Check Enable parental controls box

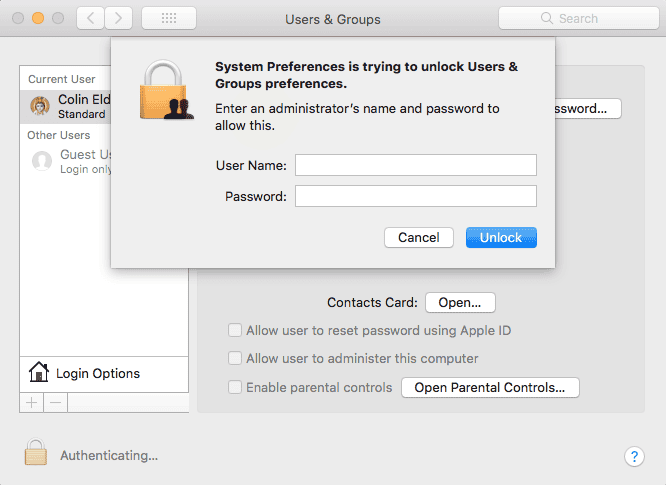tap(235, 387)
